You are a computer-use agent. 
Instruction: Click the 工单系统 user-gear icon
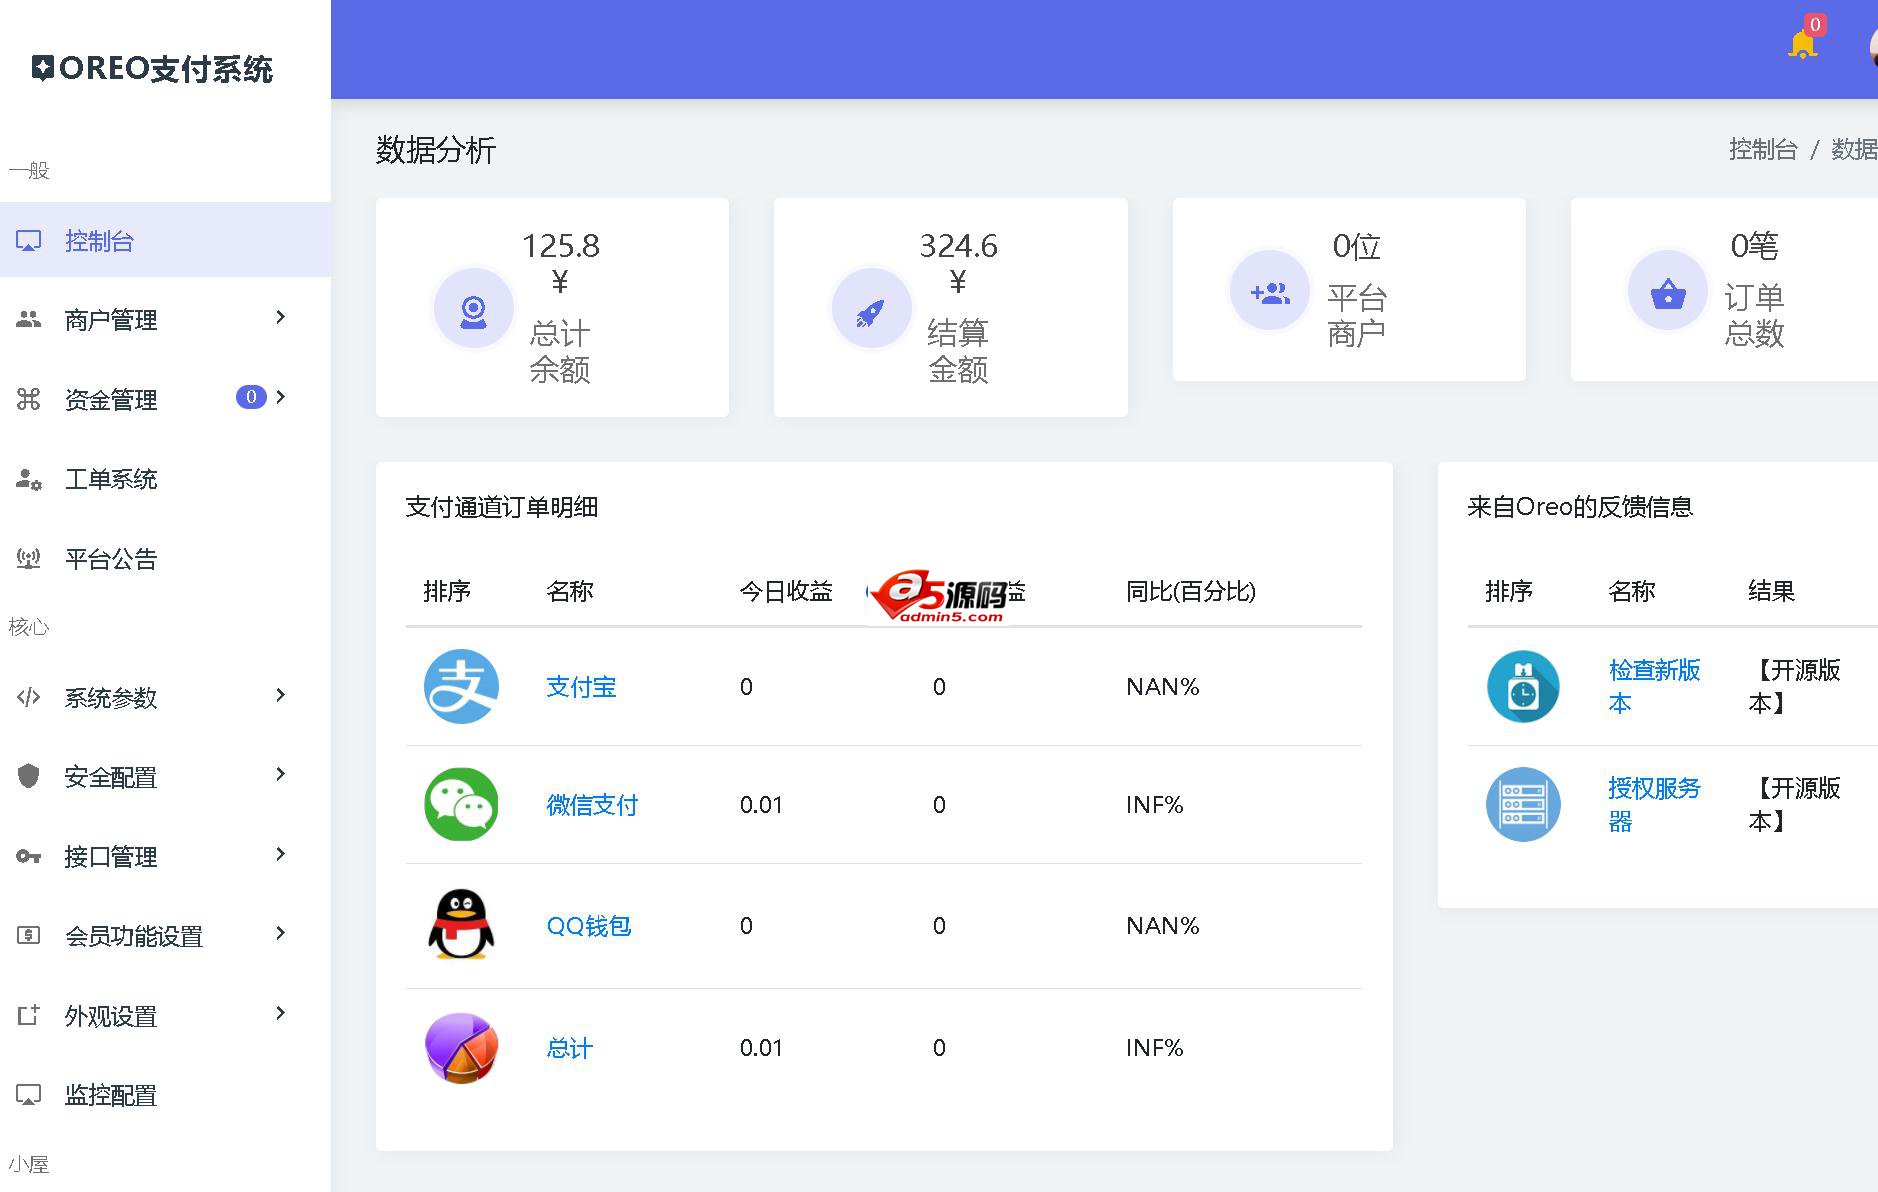point(29,479)
